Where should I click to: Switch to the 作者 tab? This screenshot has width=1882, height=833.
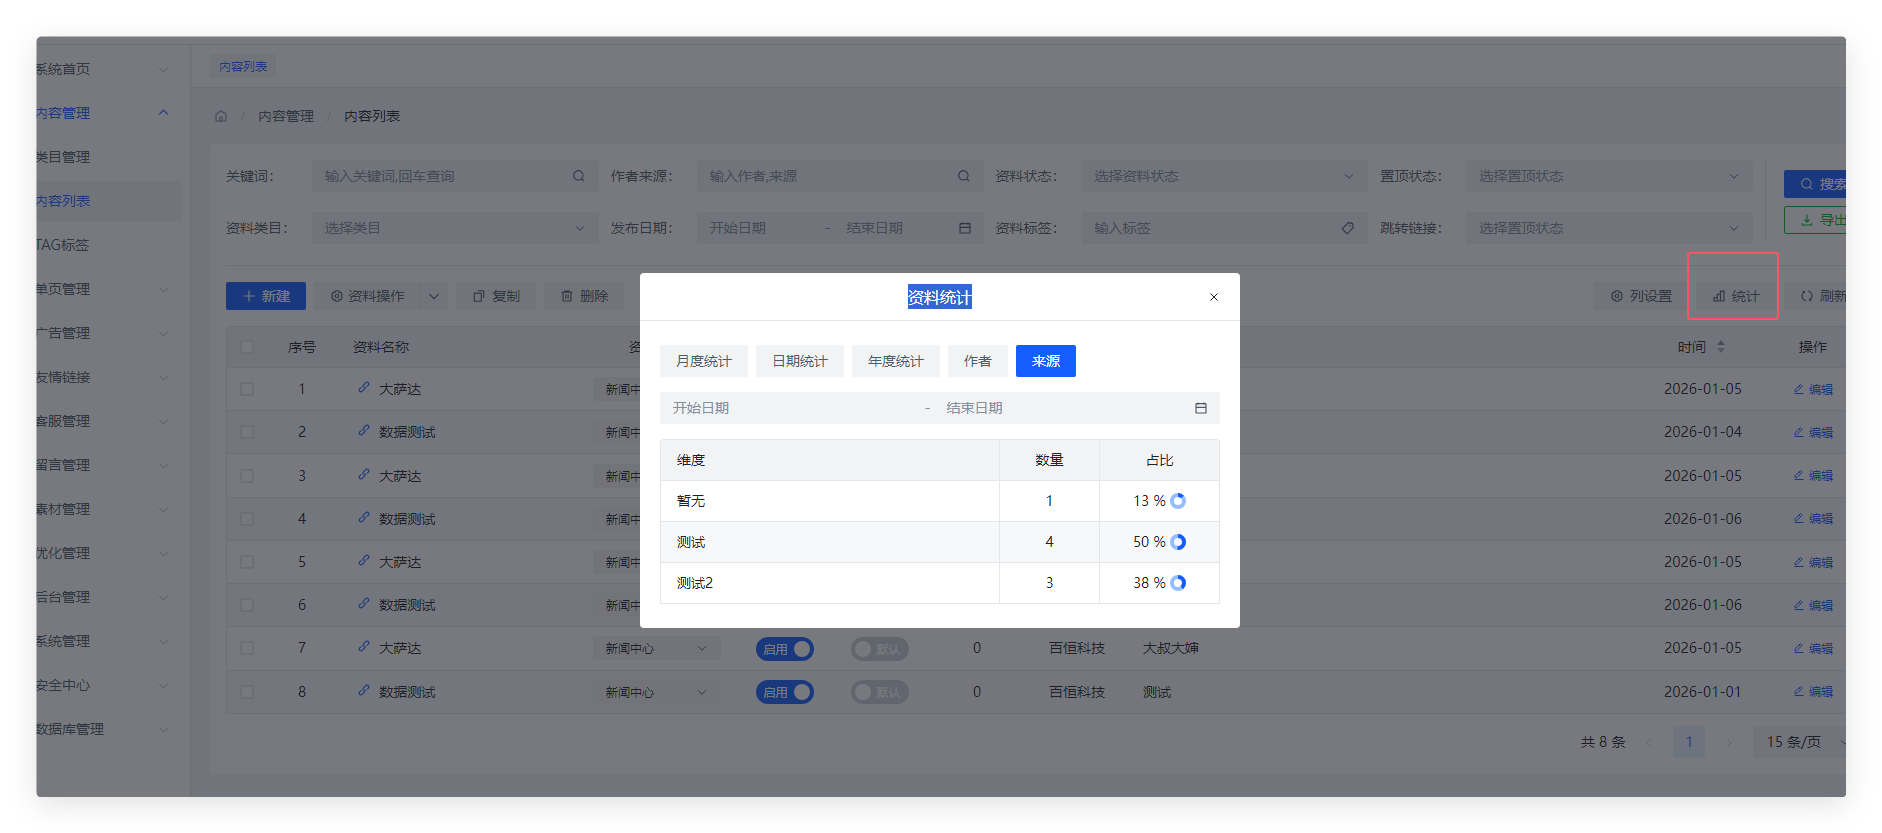[977, 361]
